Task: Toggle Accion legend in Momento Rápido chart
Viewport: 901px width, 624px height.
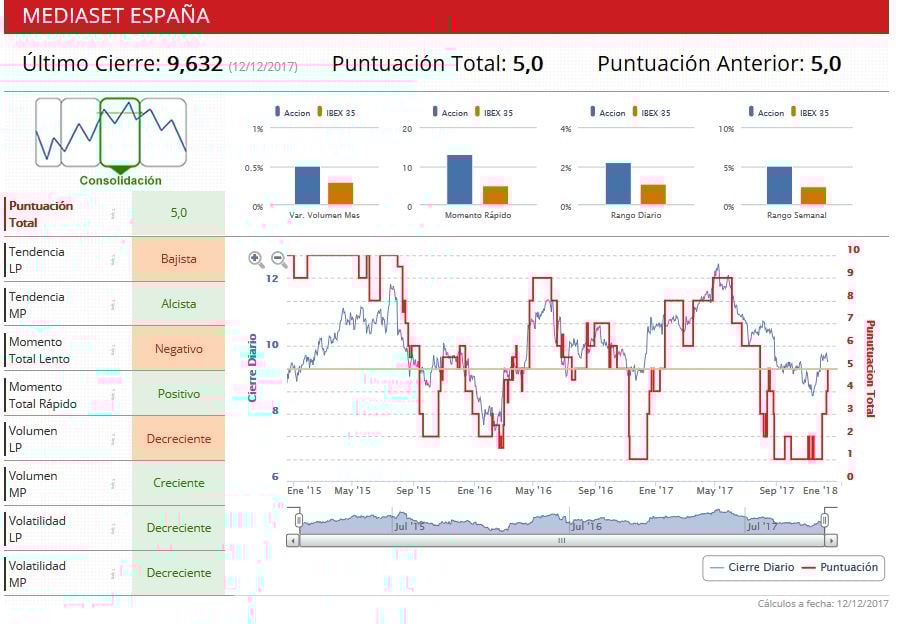Action: coord(450,112)
